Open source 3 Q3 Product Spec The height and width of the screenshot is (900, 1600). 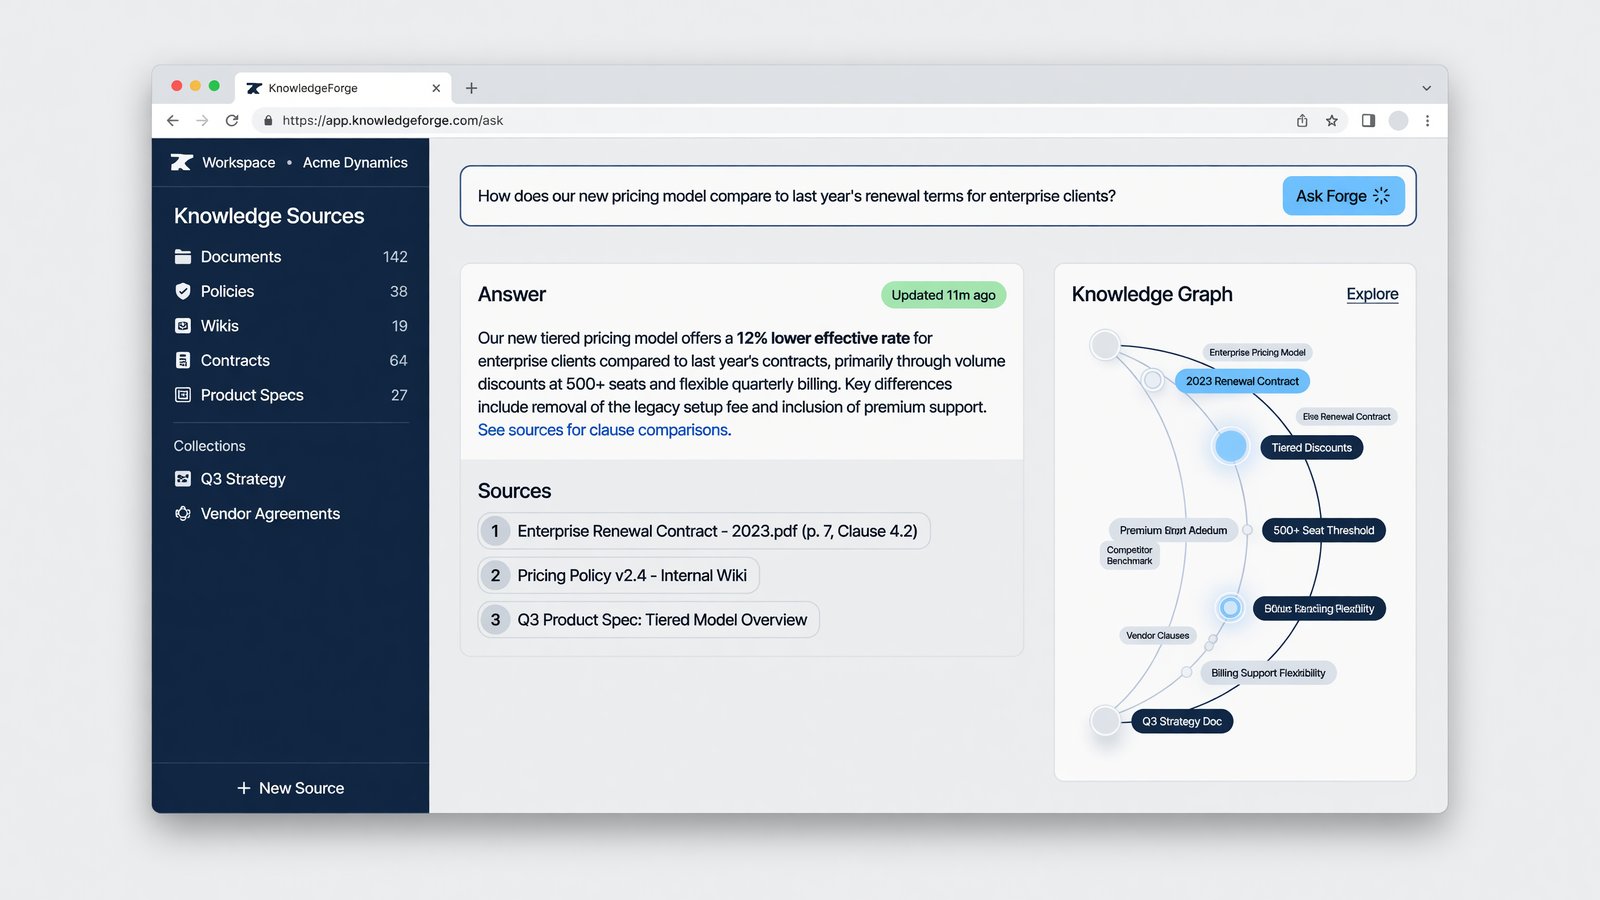(x=649, y=620)
